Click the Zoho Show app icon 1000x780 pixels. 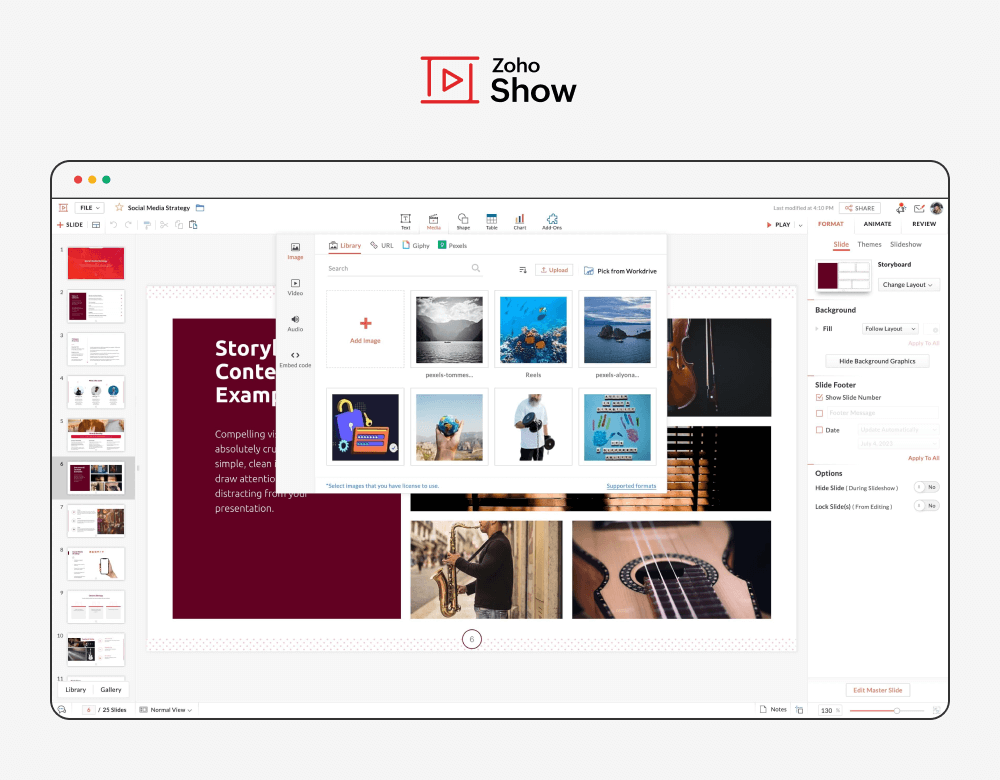(63, 208)
